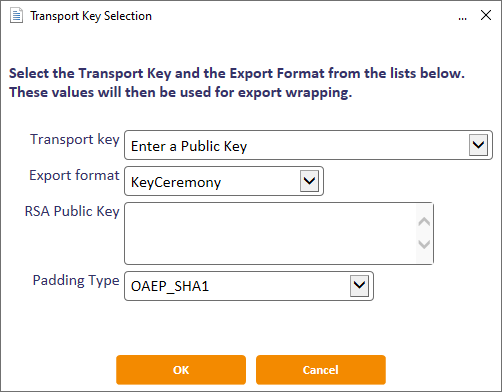Confirm selection with the OK button

click(181, 370)
